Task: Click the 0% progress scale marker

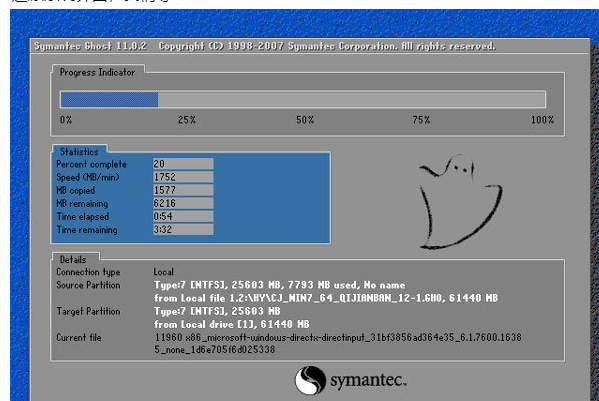Action: pos(66,120)
